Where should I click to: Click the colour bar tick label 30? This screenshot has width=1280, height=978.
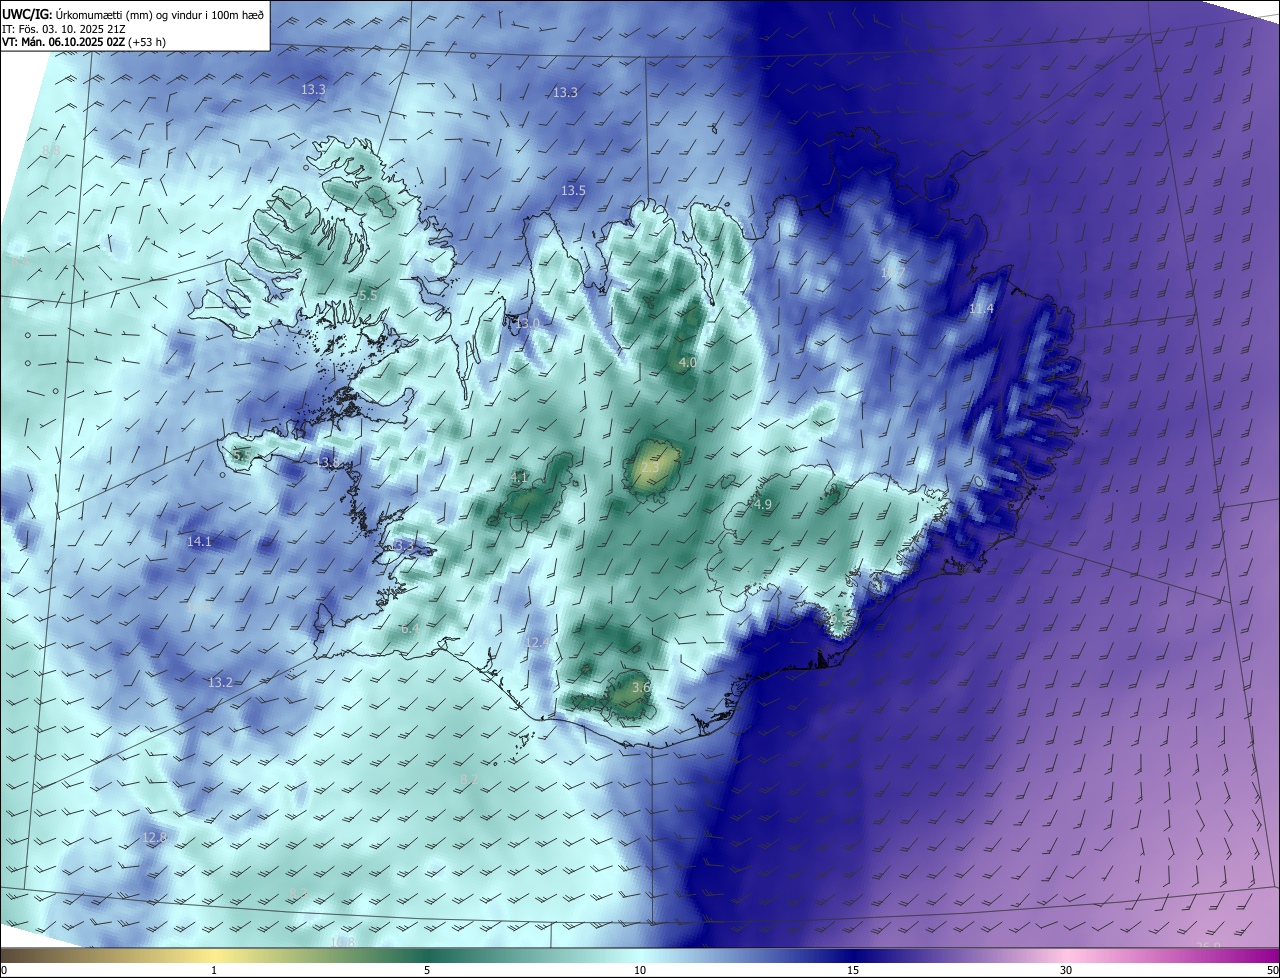pos(1066,970)
